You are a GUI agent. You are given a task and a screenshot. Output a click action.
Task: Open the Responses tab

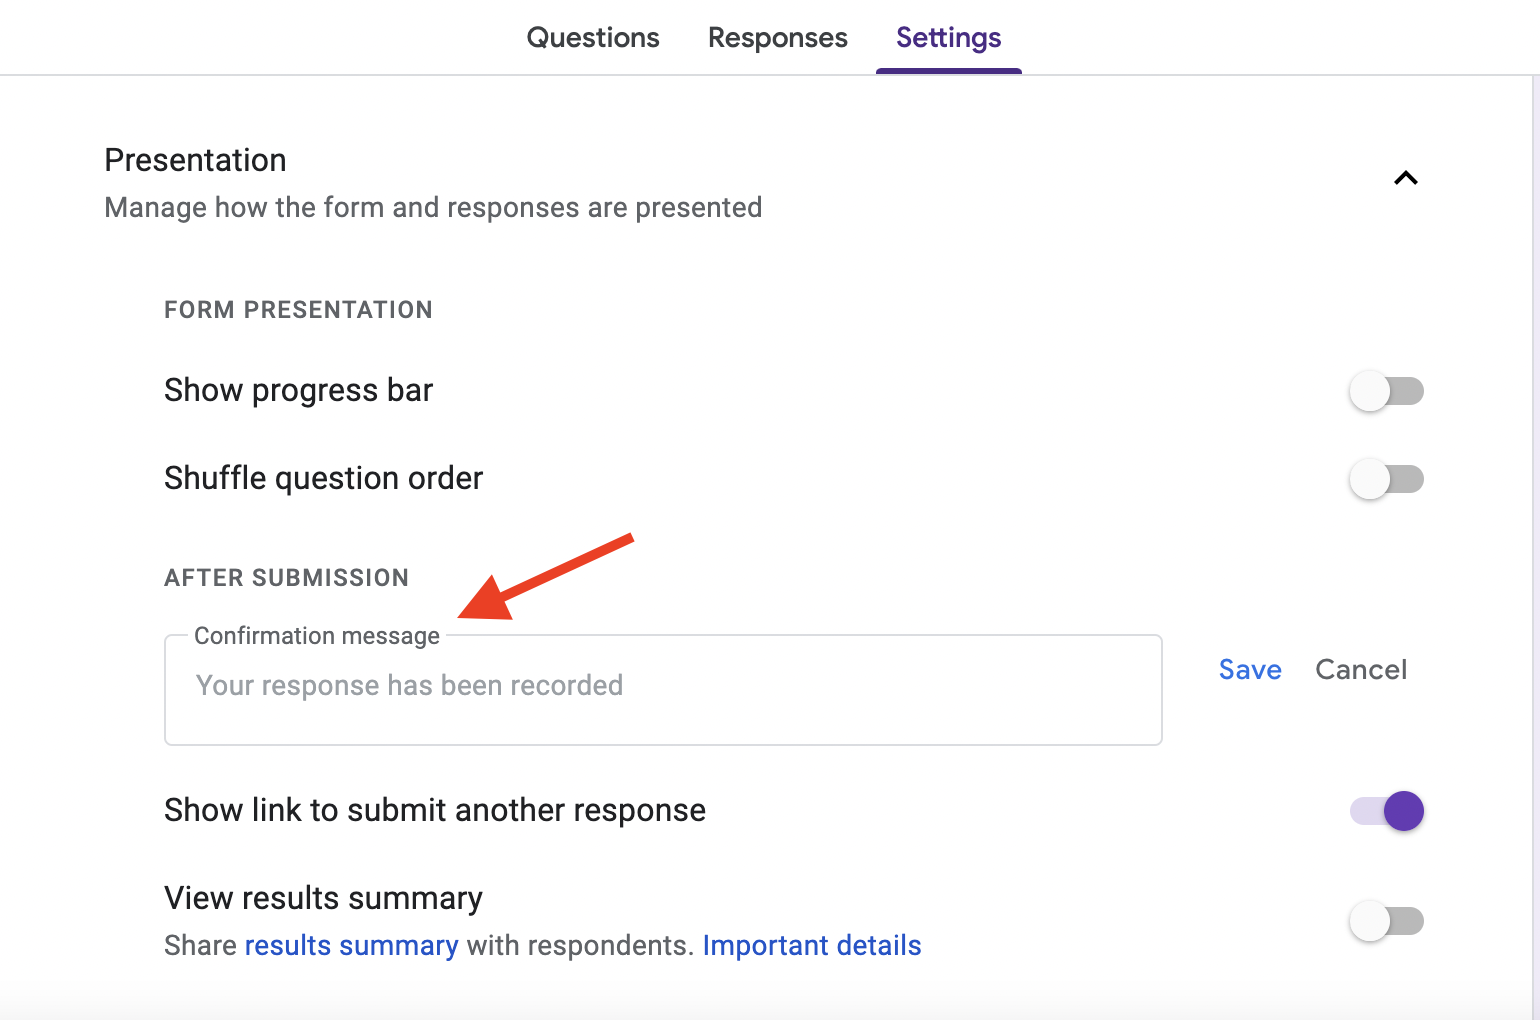777,38
